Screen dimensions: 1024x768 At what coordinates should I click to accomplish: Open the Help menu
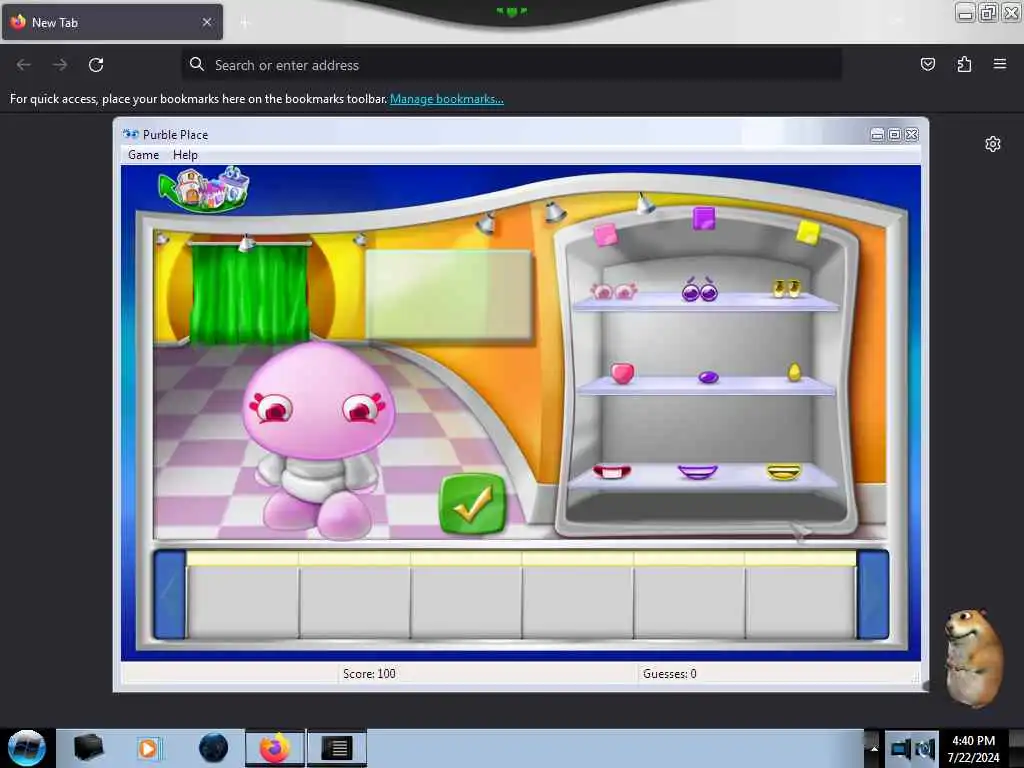pos(185,155)
